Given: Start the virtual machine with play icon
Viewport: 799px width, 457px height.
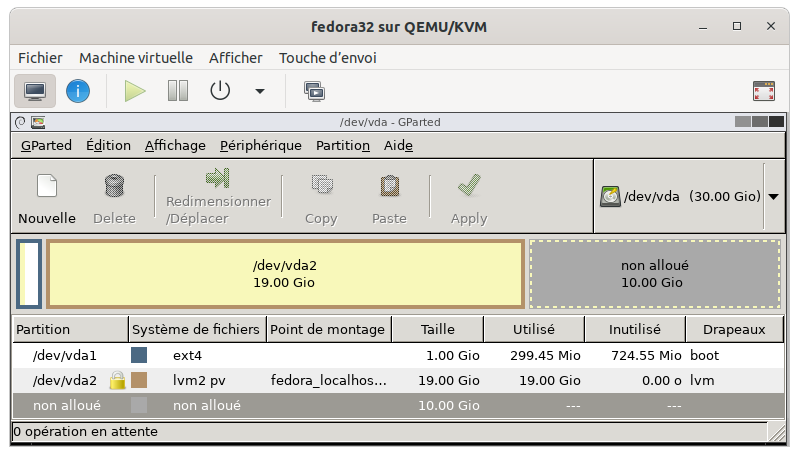Looking at the screenshot, I should pyautogui.click(x=135, y=91).
